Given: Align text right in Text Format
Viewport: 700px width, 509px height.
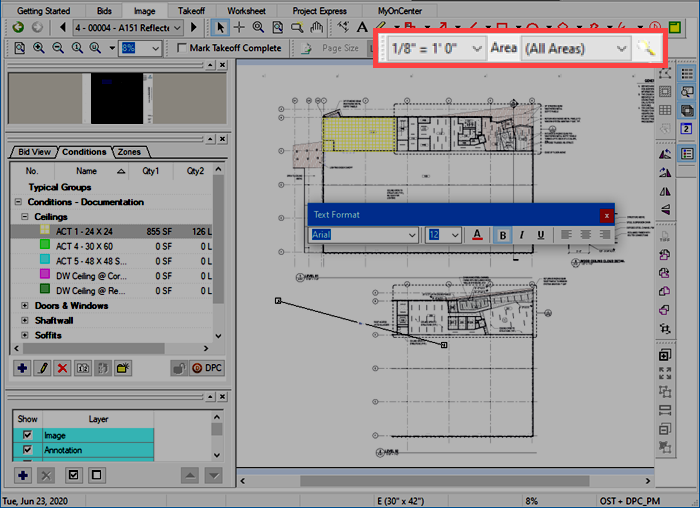Looking at the screenshot, I should coord(605,235).
